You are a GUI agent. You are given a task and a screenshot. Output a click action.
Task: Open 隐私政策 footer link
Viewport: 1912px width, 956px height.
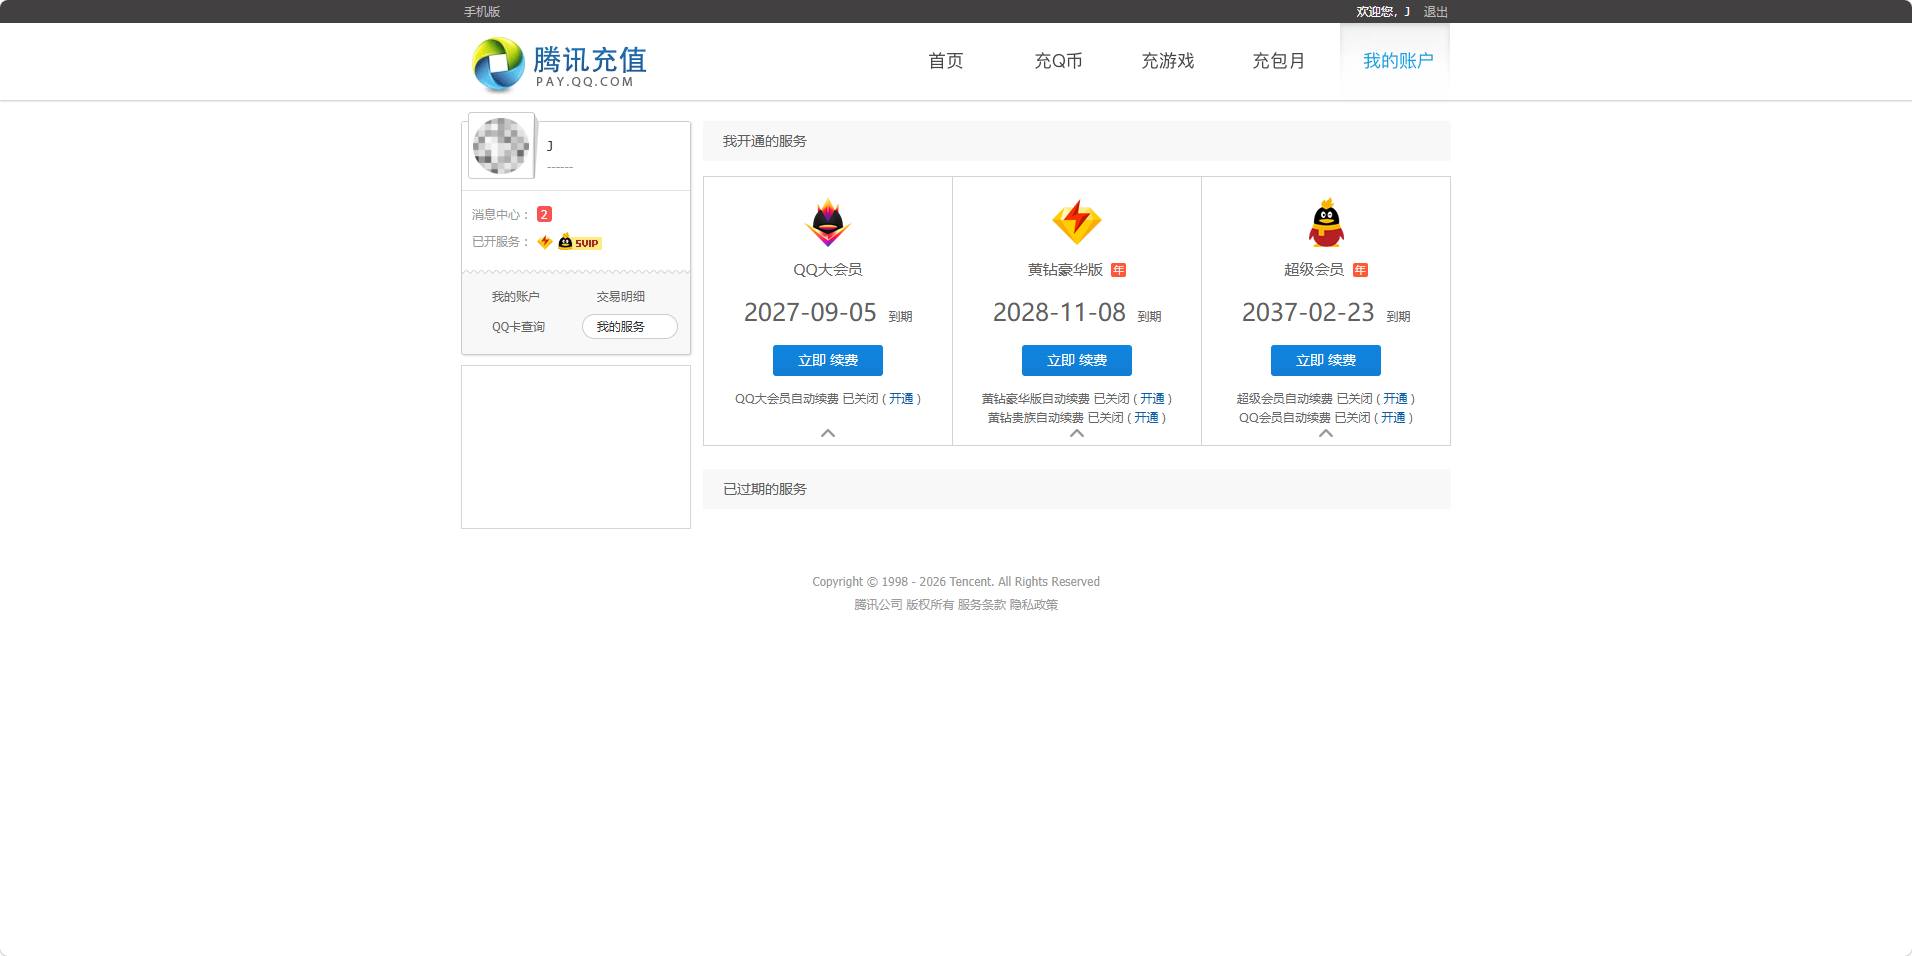[x=1034, y=605]
